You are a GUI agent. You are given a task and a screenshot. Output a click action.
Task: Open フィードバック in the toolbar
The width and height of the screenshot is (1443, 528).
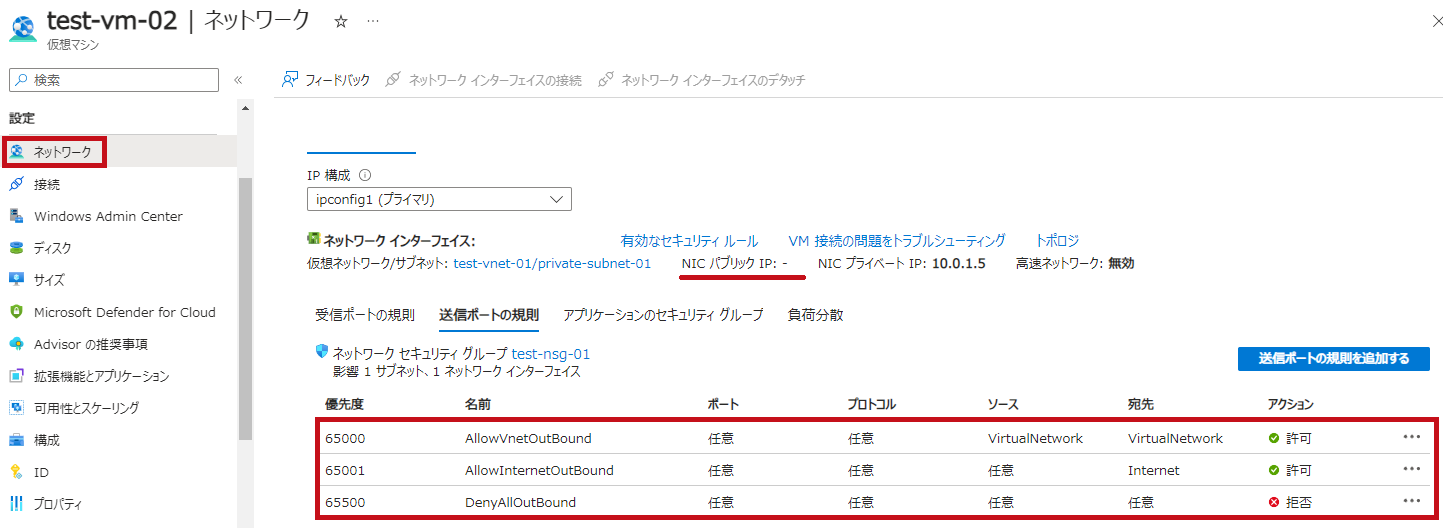click(326, 80)
